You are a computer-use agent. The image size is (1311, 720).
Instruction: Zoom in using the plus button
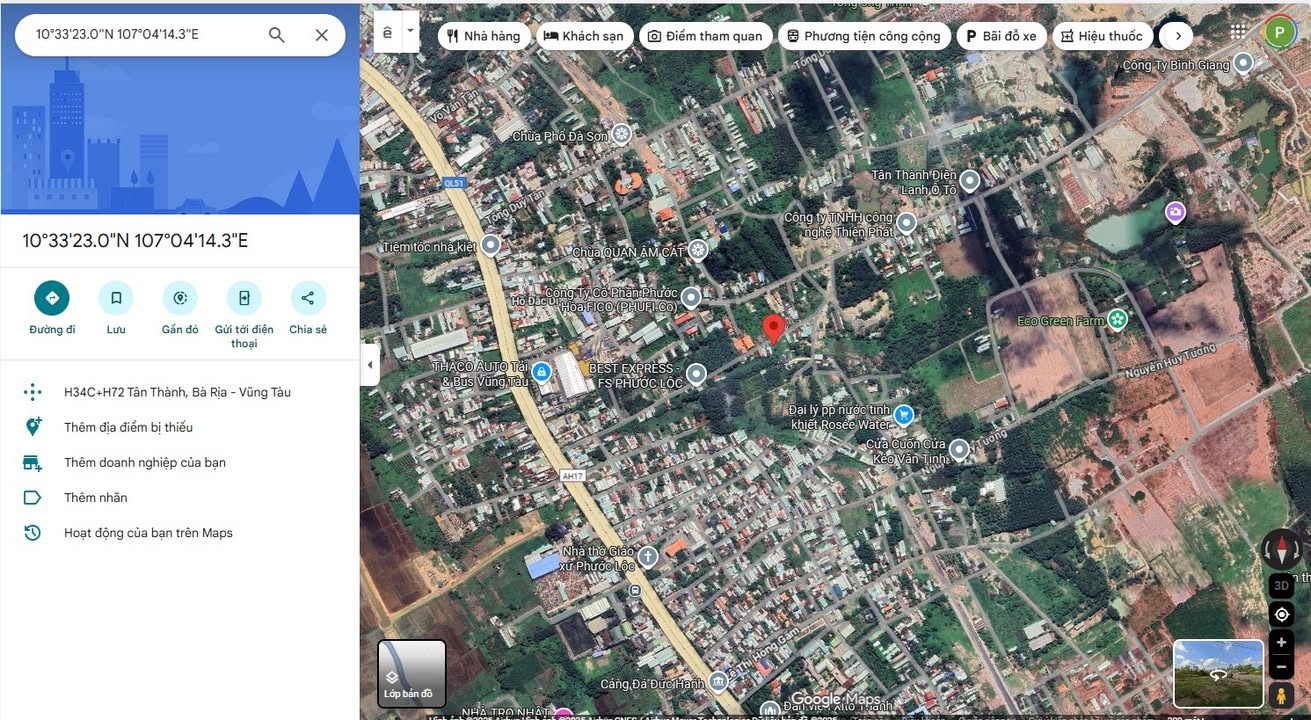click(1281, 642)
